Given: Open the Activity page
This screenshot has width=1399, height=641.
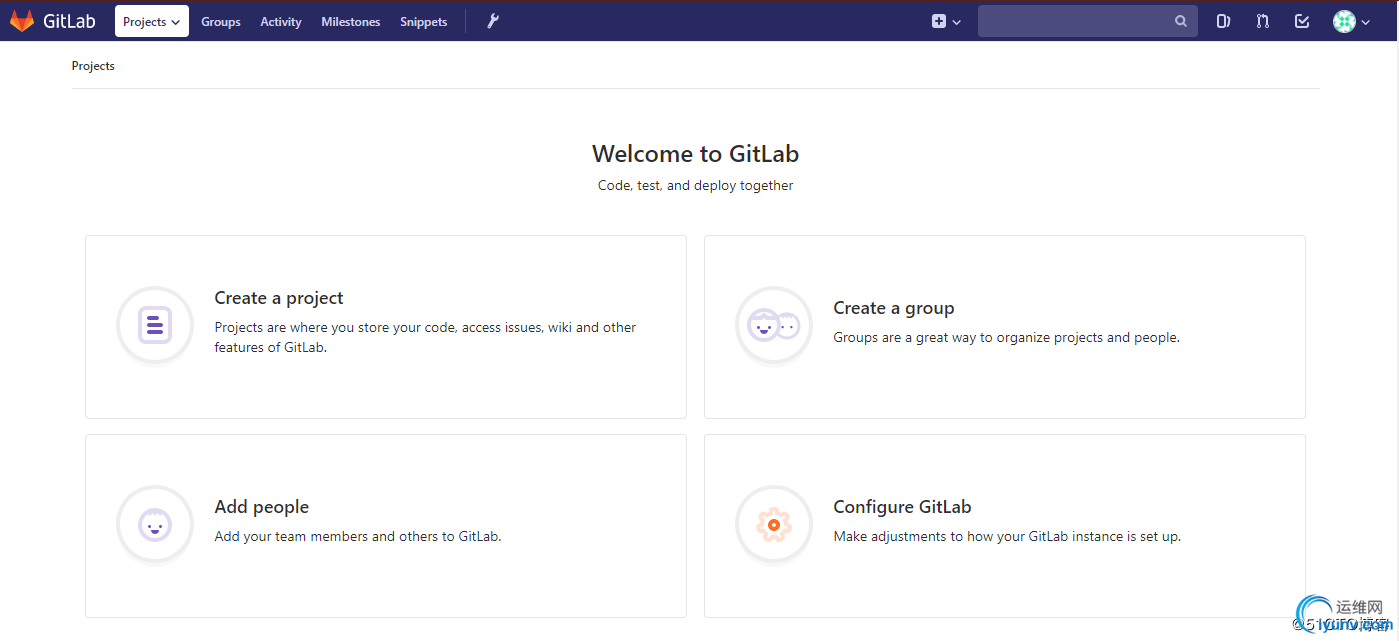Looking at the screenshot, I should pos(281,22).
